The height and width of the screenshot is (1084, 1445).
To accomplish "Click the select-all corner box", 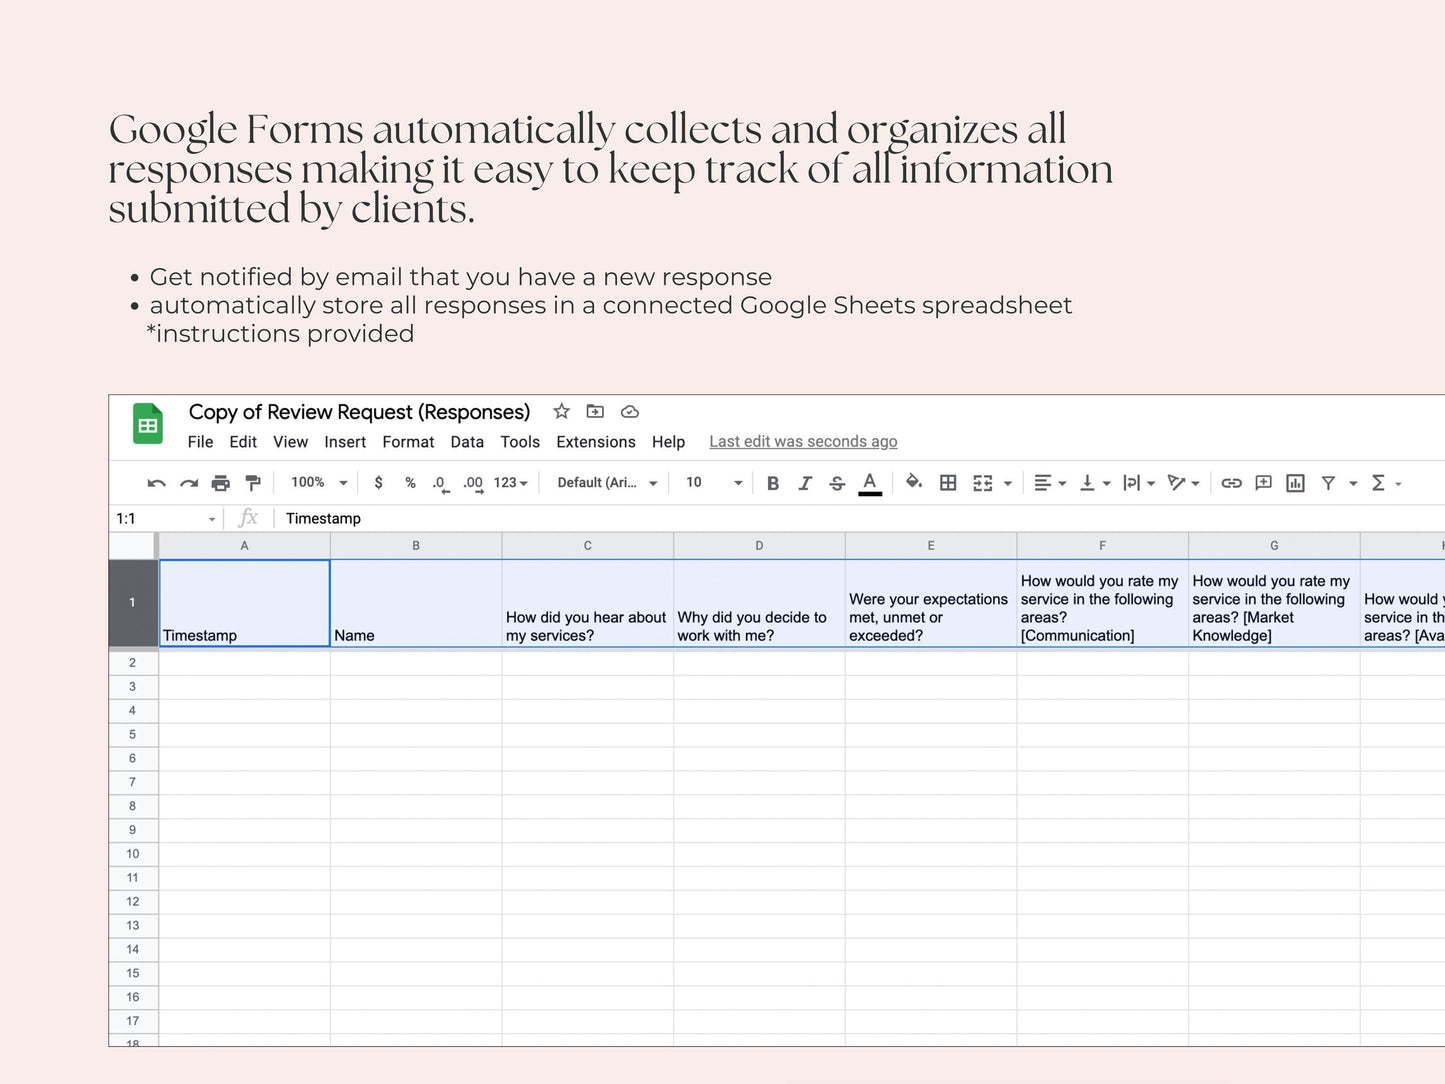I will point(133,546).
